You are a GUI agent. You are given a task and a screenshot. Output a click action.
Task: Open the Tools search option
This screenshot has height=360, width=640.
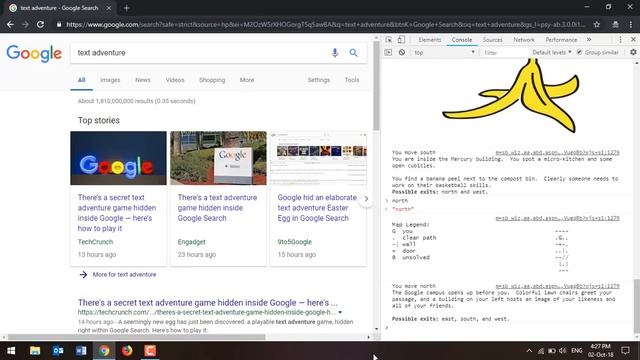[352, 80]
